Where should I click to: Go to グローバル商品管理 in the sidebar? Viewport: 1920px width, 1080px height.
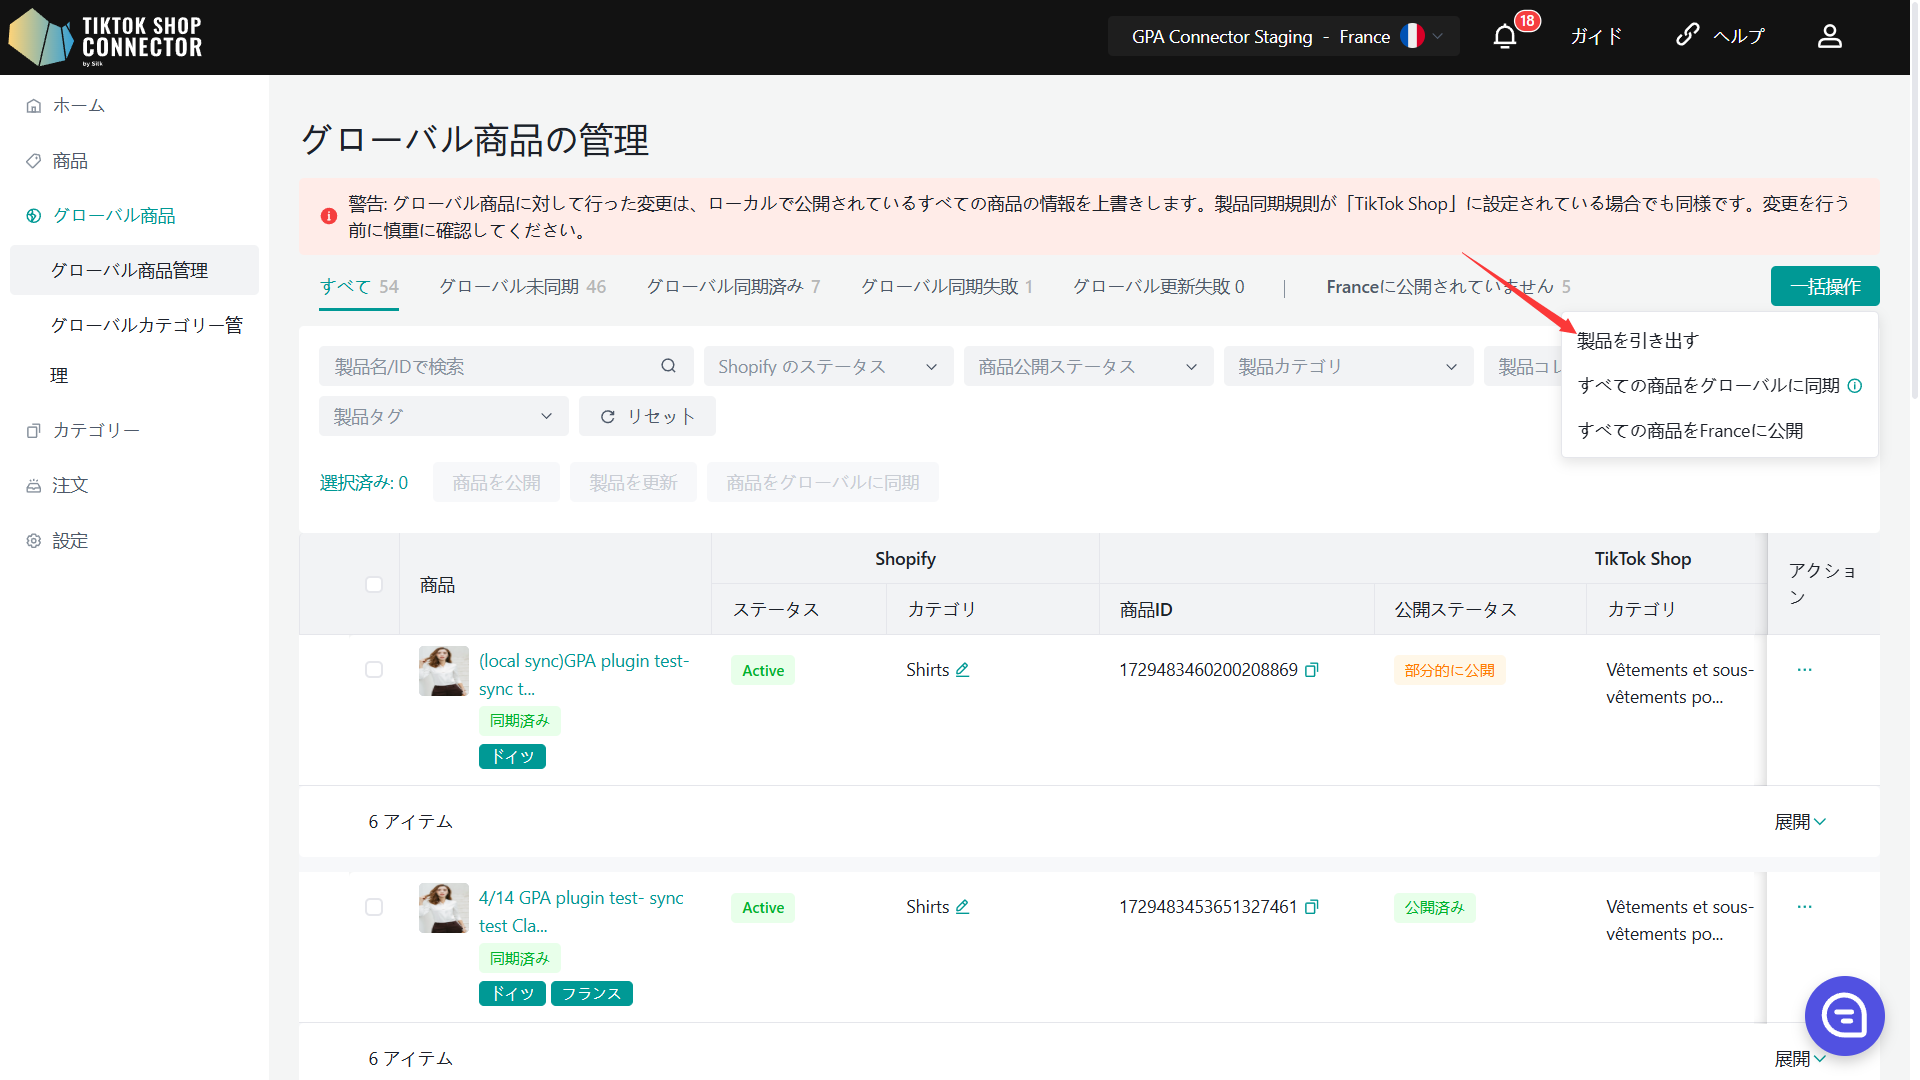[x=134, y=270]
